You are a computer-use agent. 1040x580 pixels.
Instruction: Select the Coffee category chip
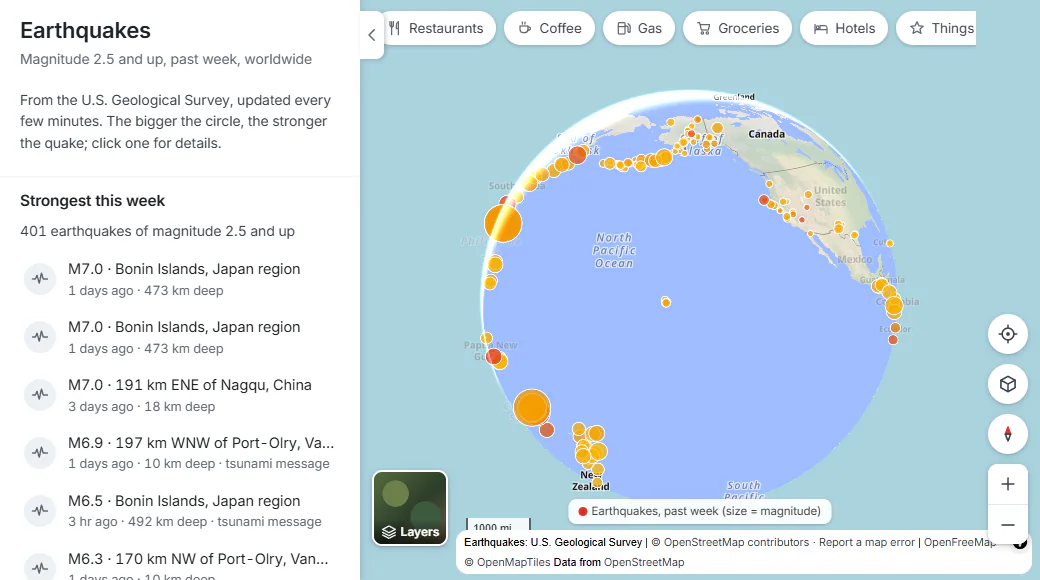point(549,29)
